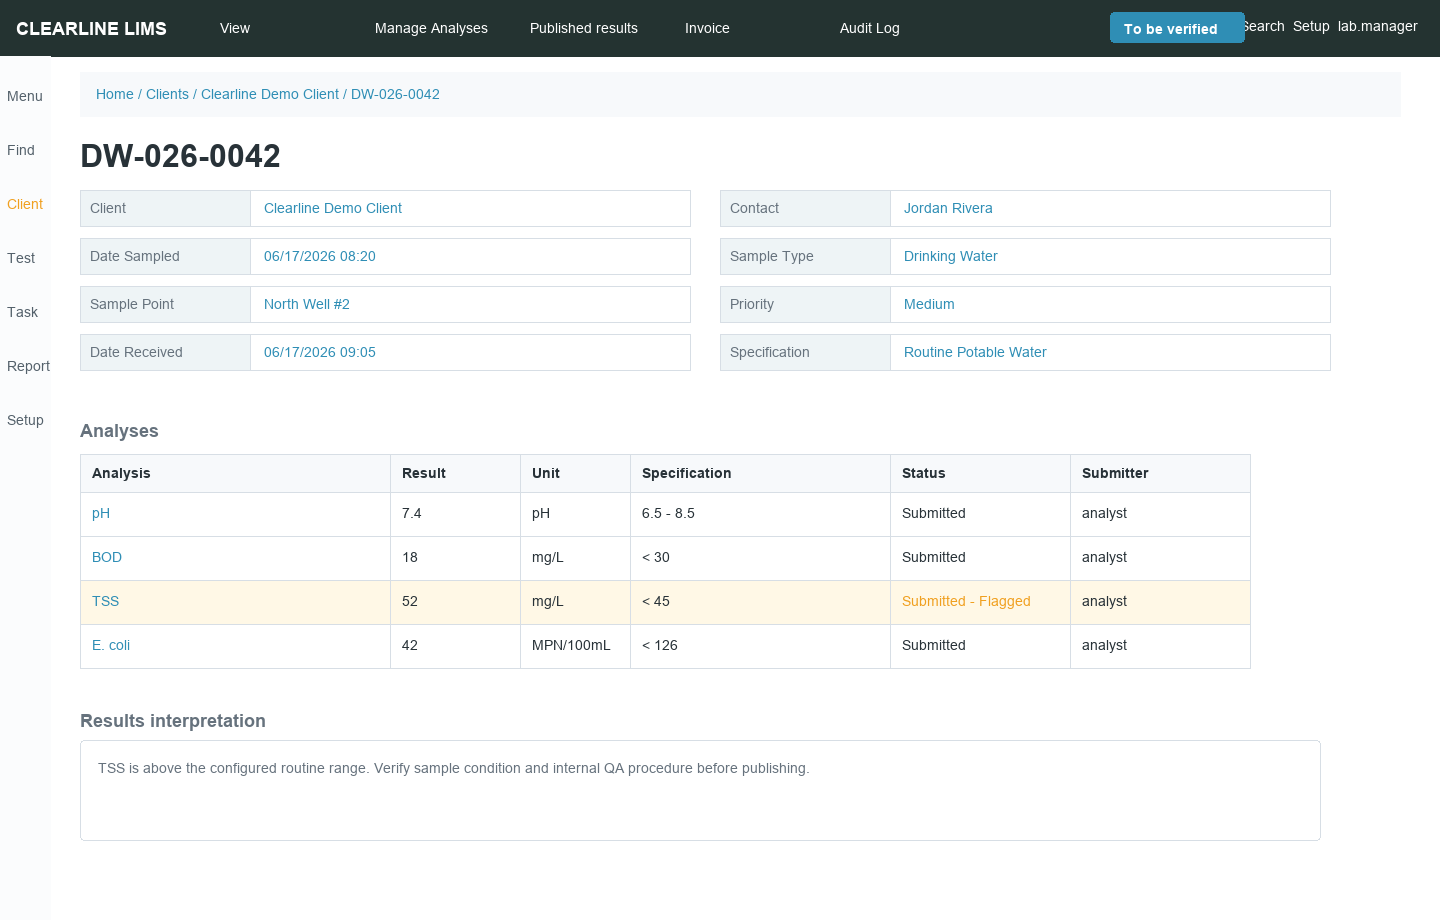Click the To be verified button
The height and width of the screenshot is (920, 1440).
[1177, 28]
